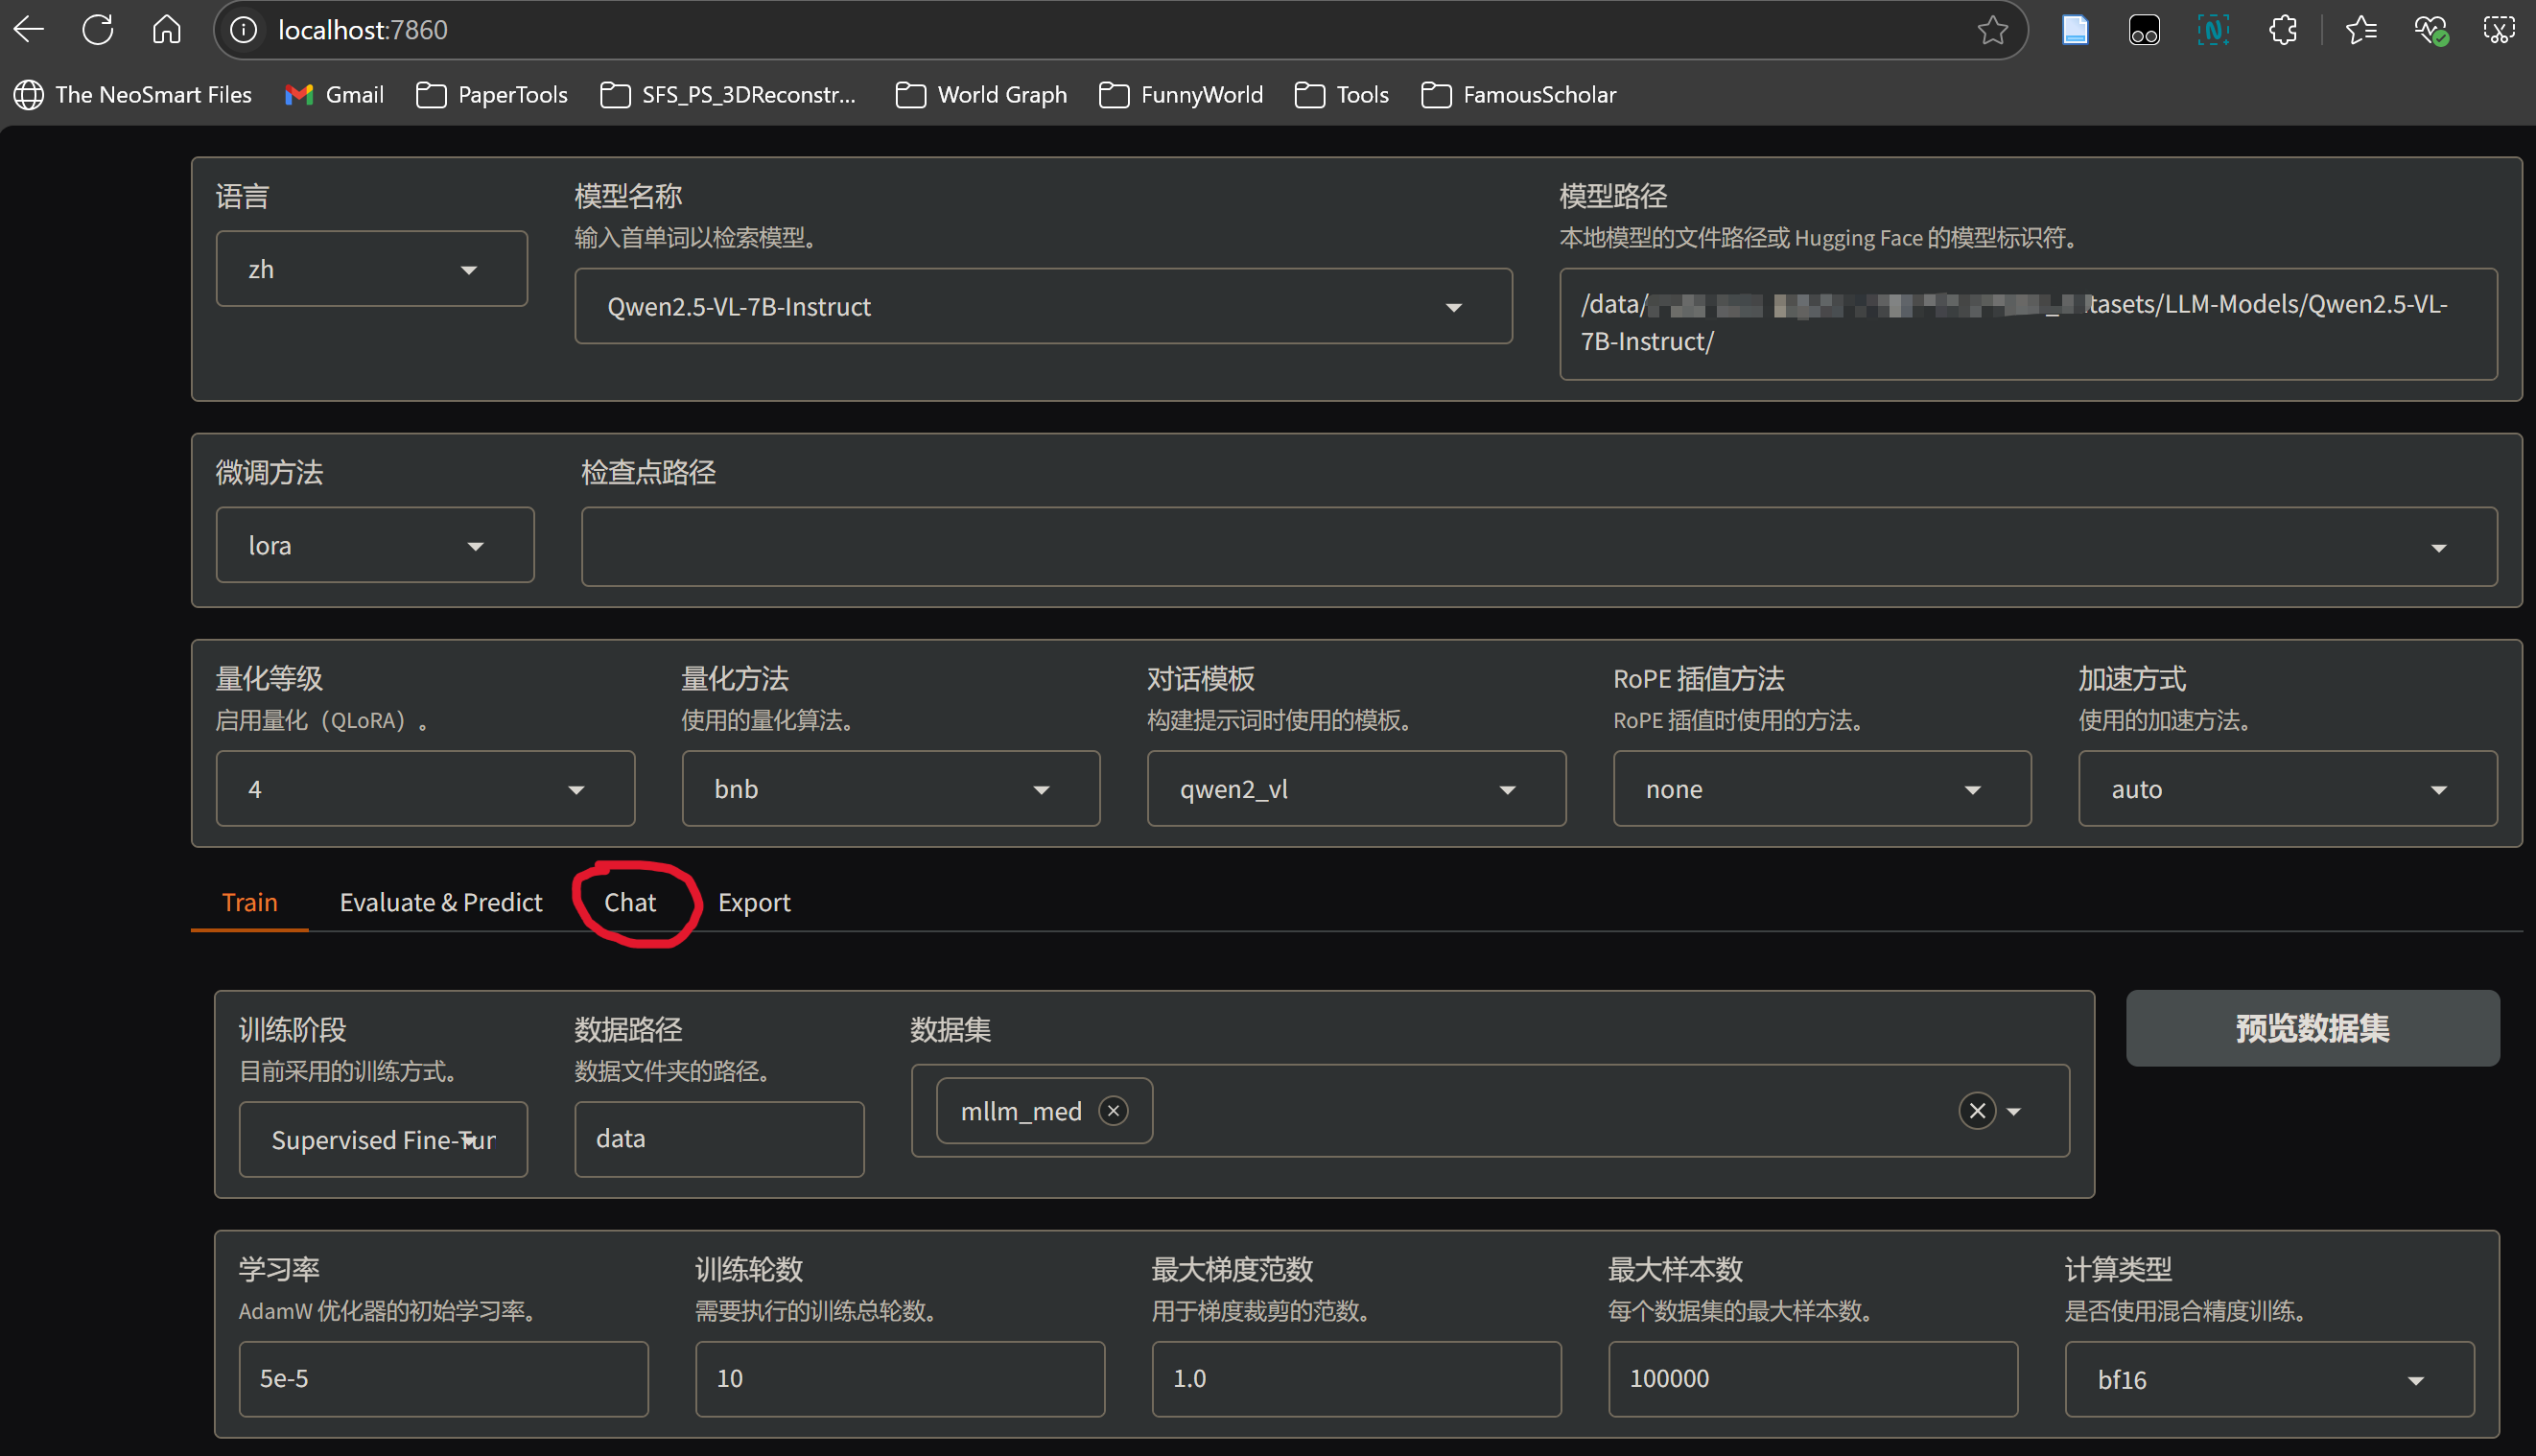This screenshot has height=1456, width=2536.
Task: Click the site info icon beside localhost
Action: pyautogui.click(x=243, y=30)
